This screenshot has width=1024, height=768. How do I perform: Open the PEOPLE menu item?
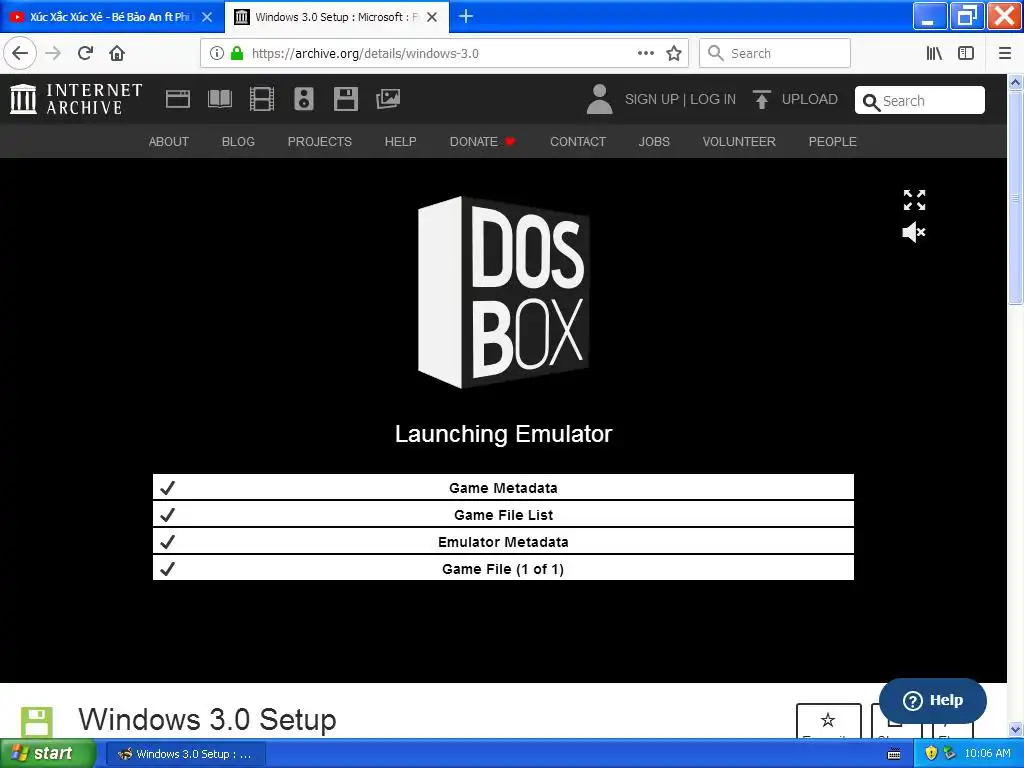tap(832, 141)
